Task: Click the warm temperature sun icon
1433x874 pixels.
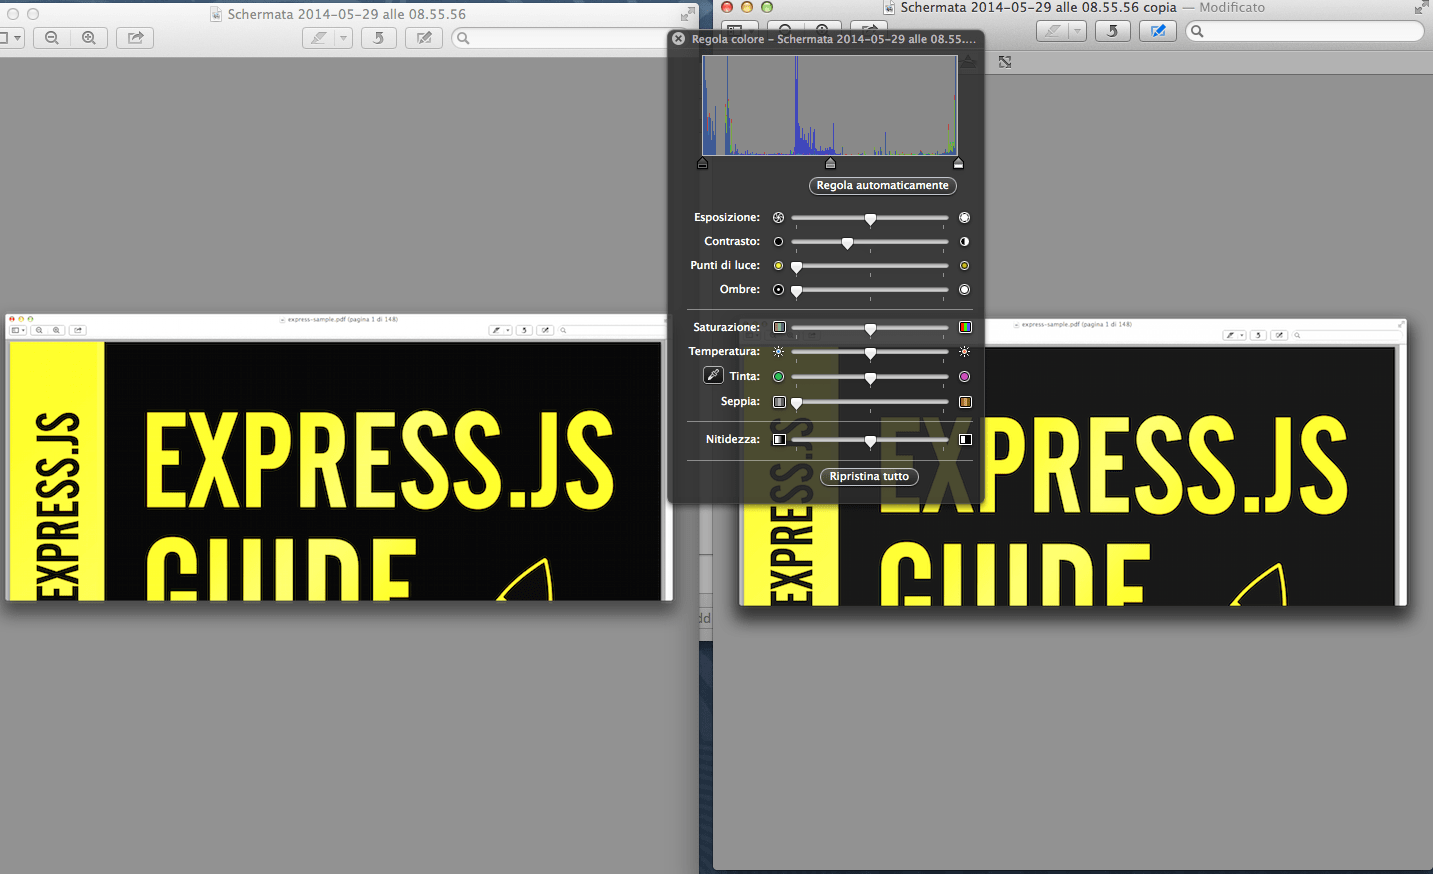Action: (x=964, y=351)
